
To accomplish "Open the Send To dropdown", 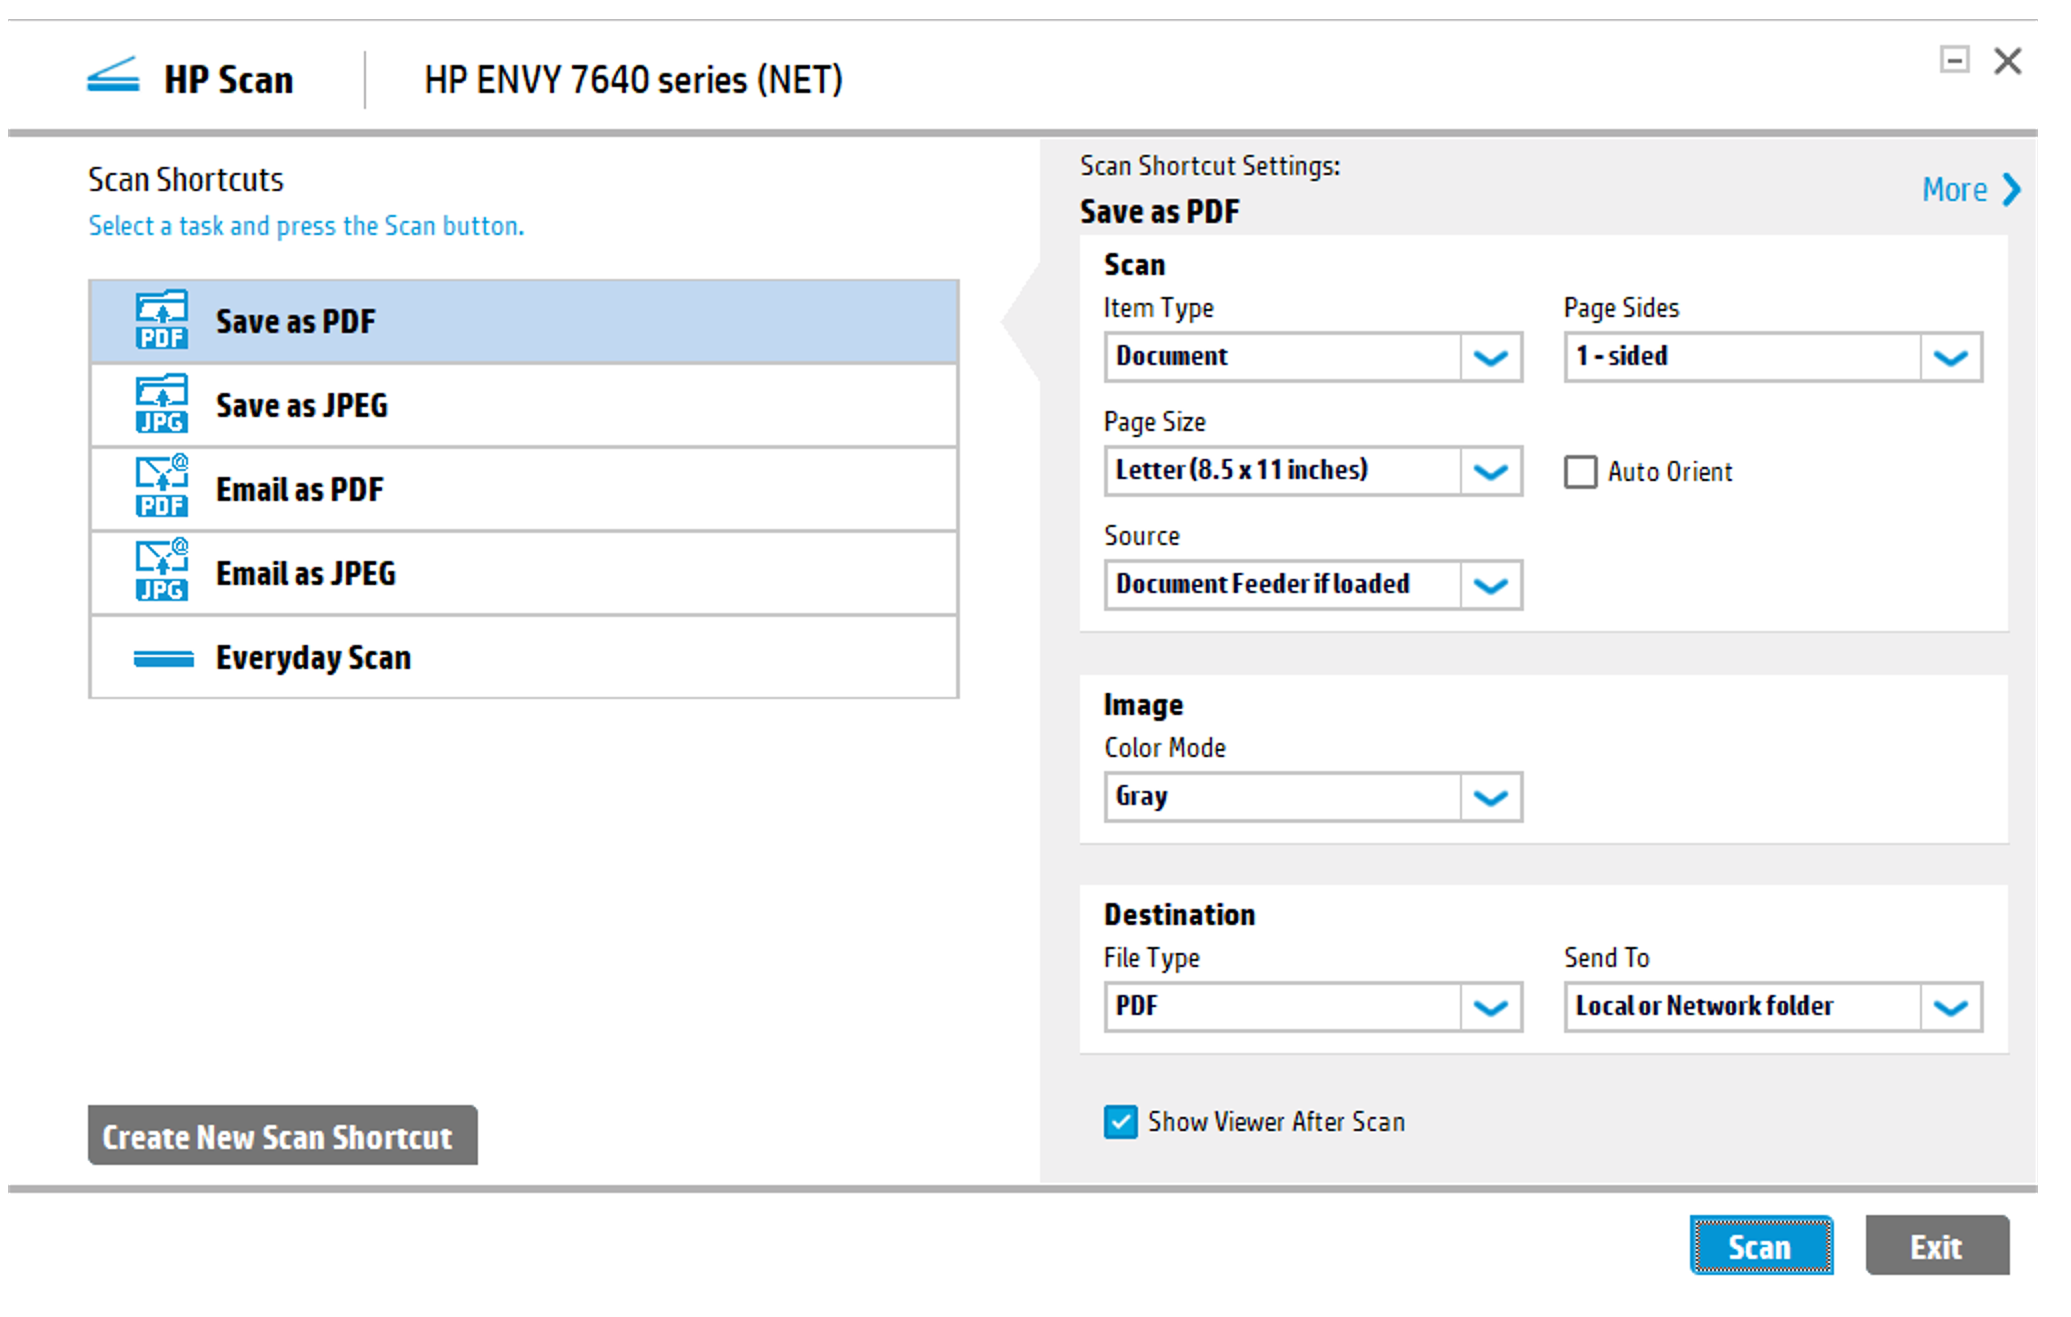I will (x=1773, y=1007).
